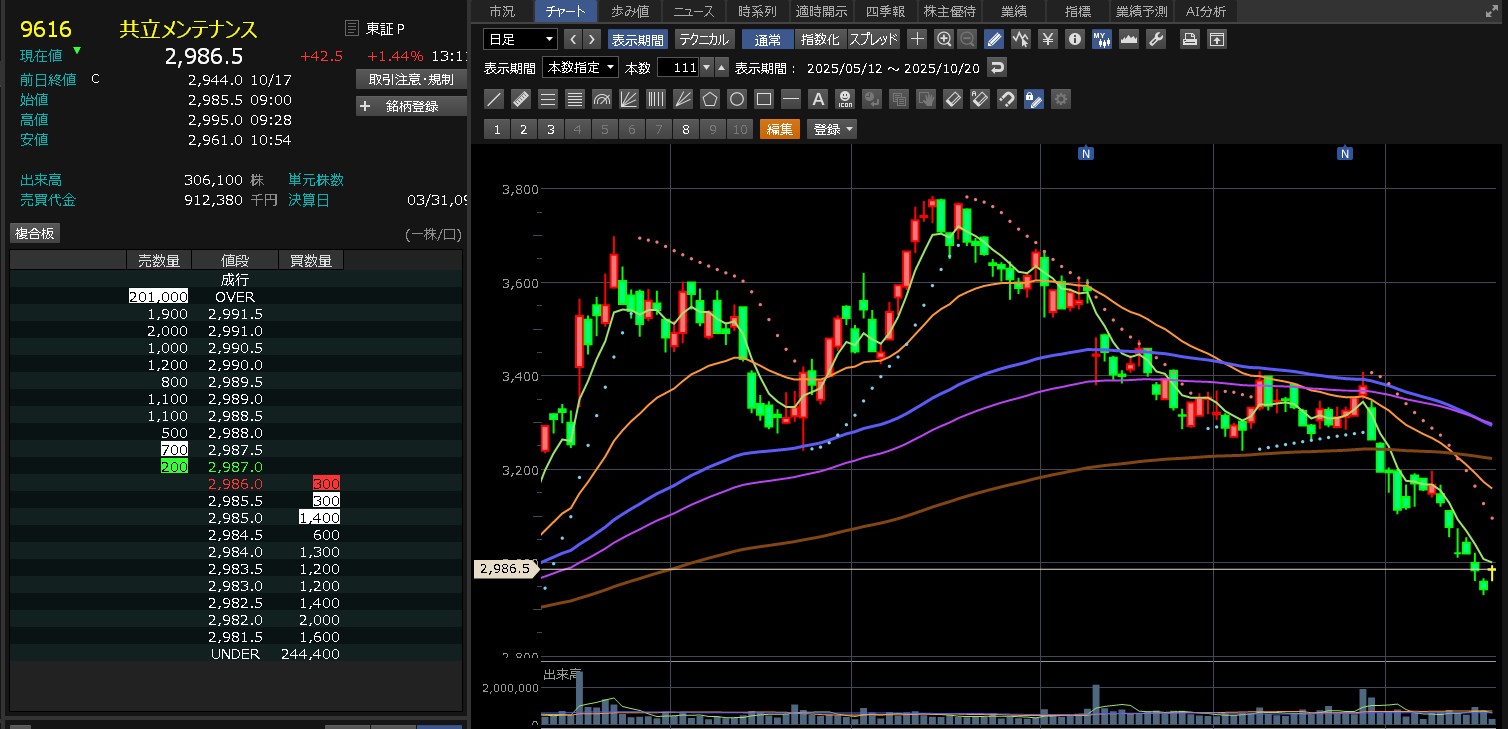Image resolution: width=1508 pixels, height=729 pixels.
Task: Toggle the 指数化 chart mode
Action: (x=820, y=39)
